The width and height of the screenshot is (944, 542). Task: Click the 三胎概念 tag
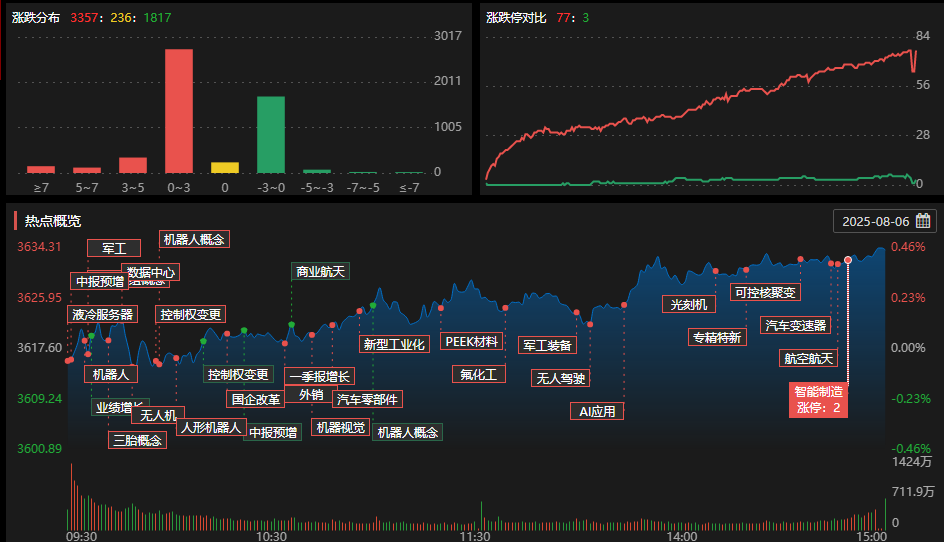pyautogui.click(x=138, y=440)
